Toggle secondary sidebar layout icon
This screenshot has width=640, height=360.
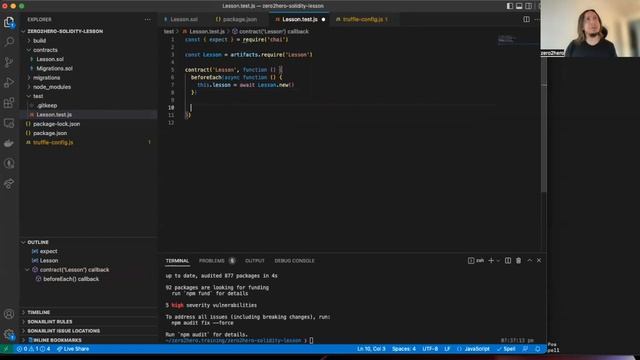coord(529,6)
